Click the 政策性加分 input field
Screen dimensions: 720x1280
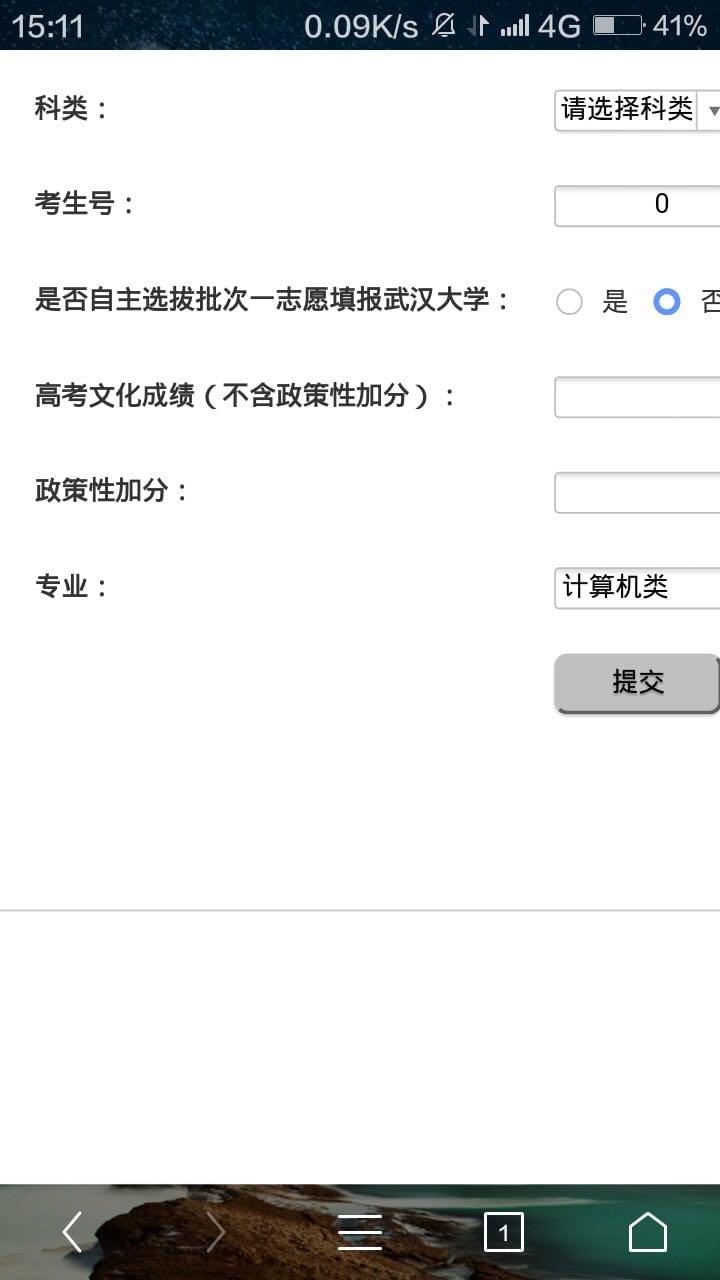637,492
